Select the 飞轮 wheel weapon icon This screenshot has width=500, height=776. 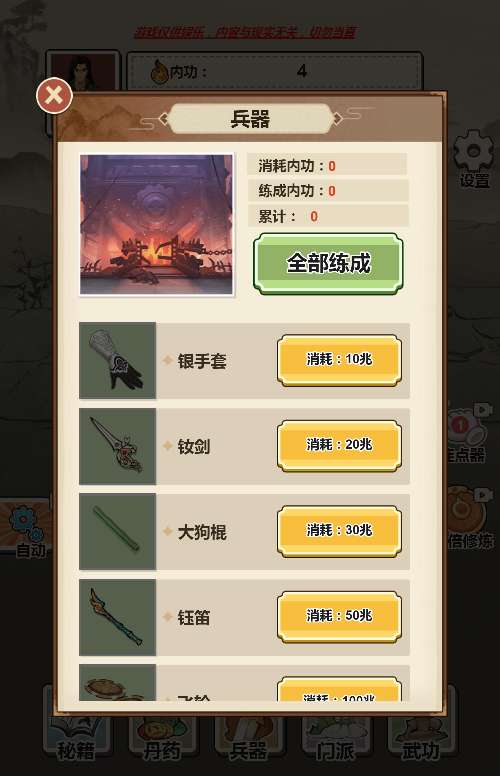click(x=117, y=682)
